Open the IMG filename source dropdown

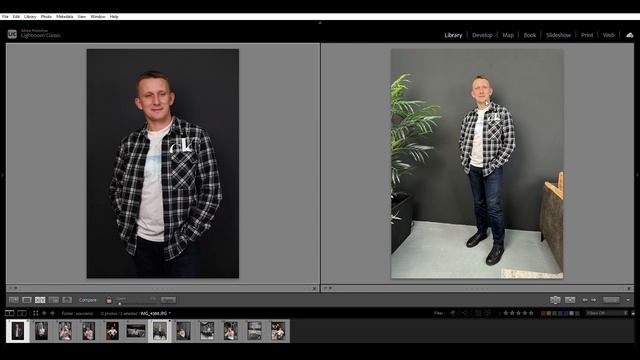coord(156,313)
